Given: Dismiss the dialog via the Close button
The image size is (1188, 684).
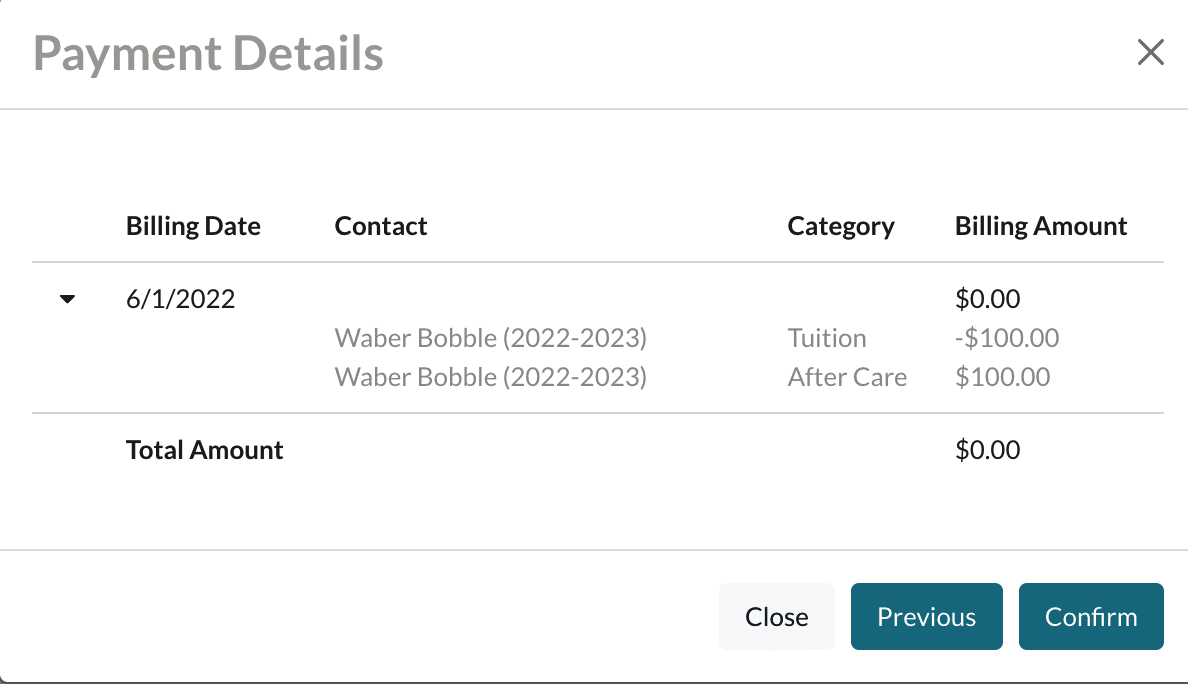Looking at the screenshot, I should coord(776,616).
